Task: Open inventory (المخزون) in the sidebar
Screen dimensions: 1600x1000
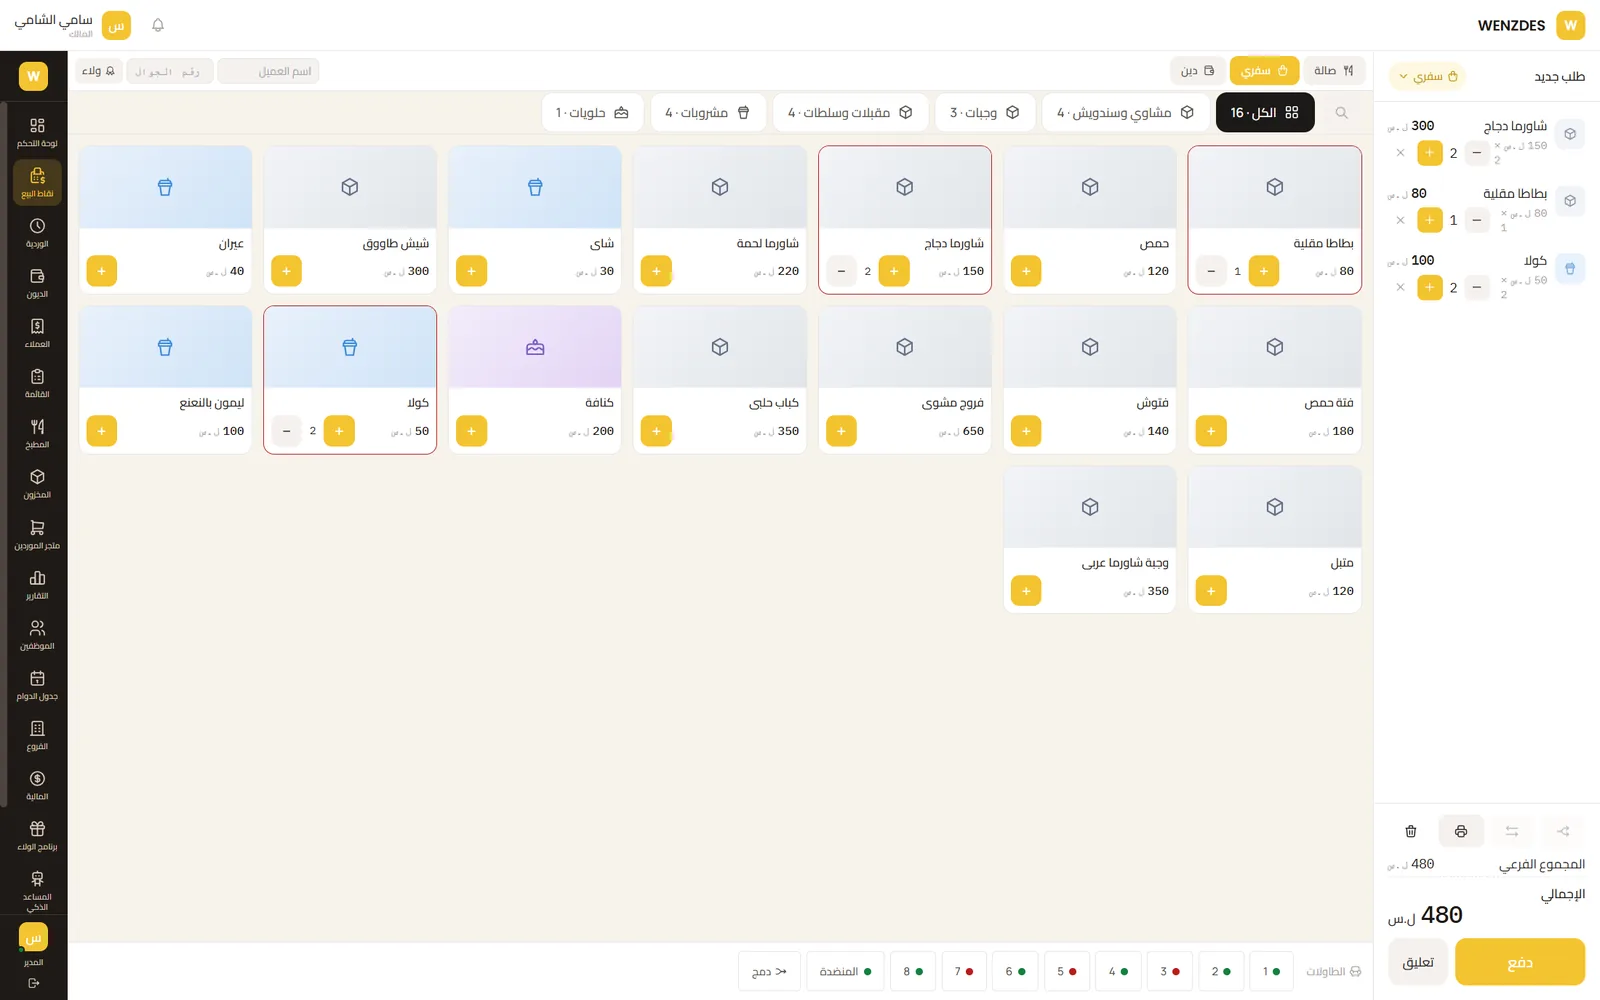Action: click(37, 484)
